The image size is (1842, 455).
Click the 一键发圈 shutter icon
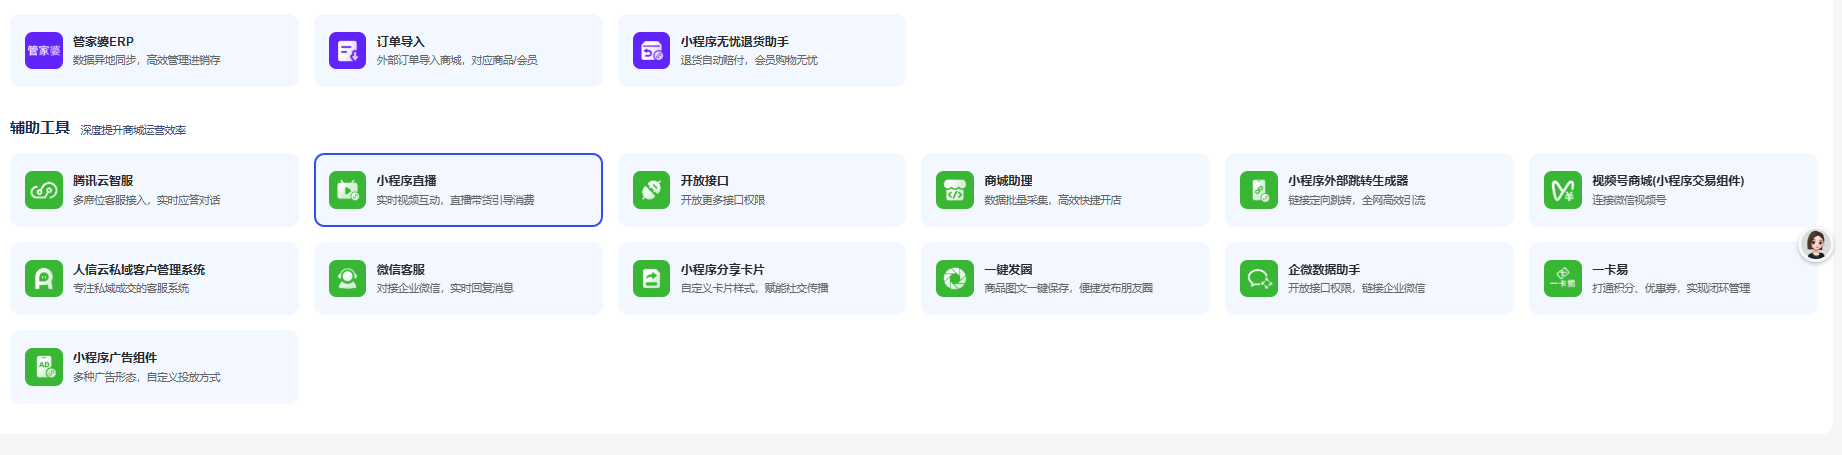click(955, 278)
